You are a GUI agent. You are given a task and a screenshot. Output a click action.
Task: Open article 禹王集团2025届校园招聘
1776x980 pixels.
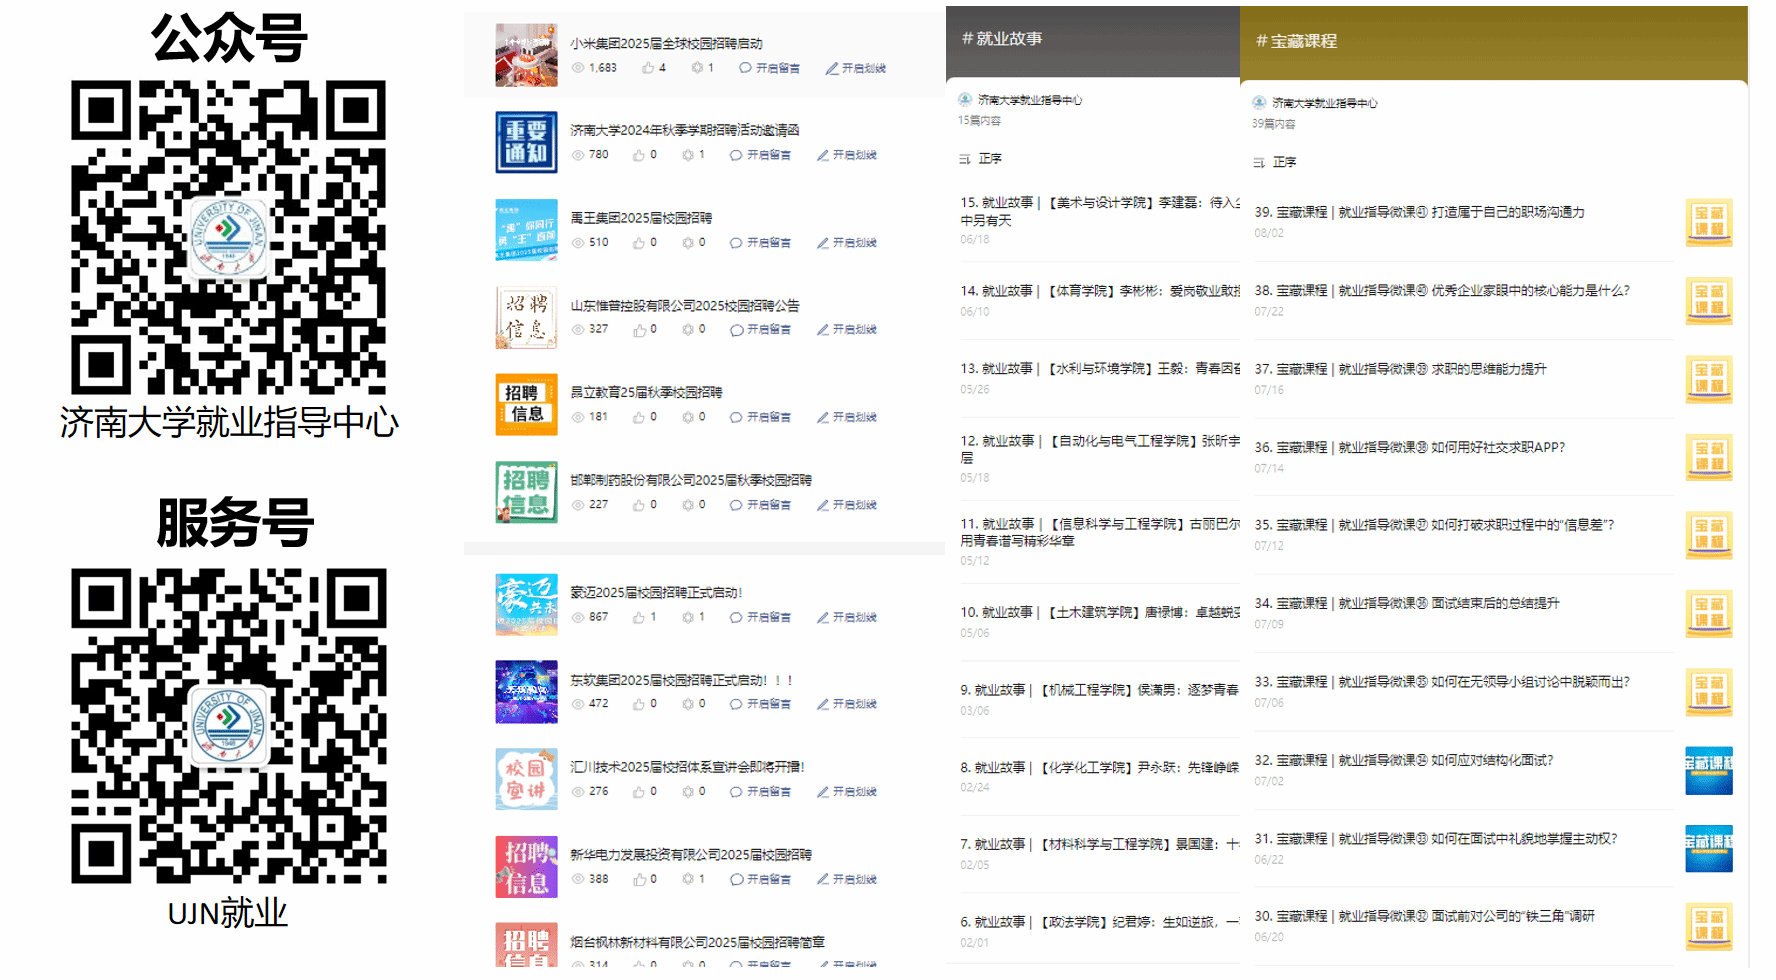pyautogui.click(x=641, y=218)
